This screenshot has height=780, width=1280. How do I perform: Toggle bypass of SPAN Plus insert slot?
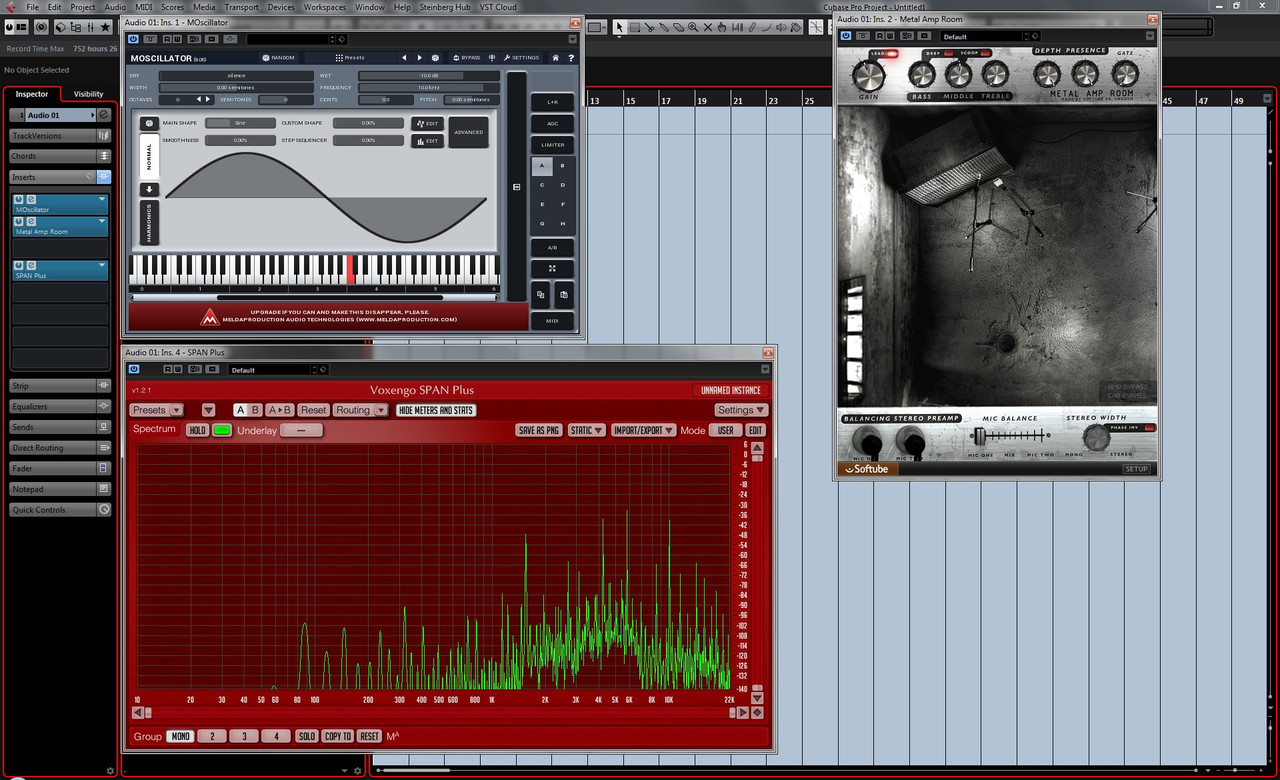[x=19, y=265]
